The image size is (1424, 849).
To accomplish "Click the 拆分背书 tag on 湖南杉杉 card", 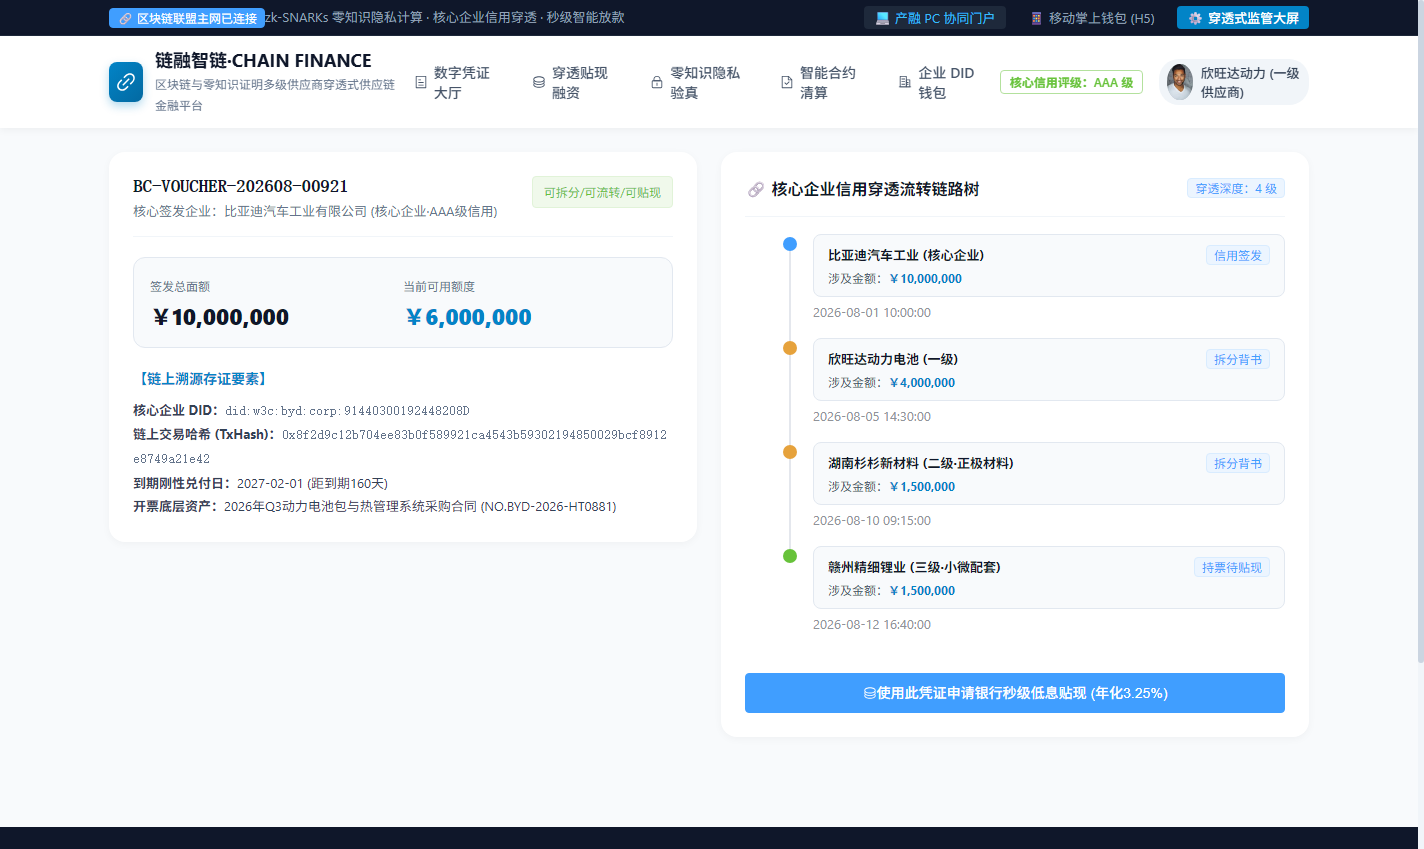I will click(x=1237, y=463).
